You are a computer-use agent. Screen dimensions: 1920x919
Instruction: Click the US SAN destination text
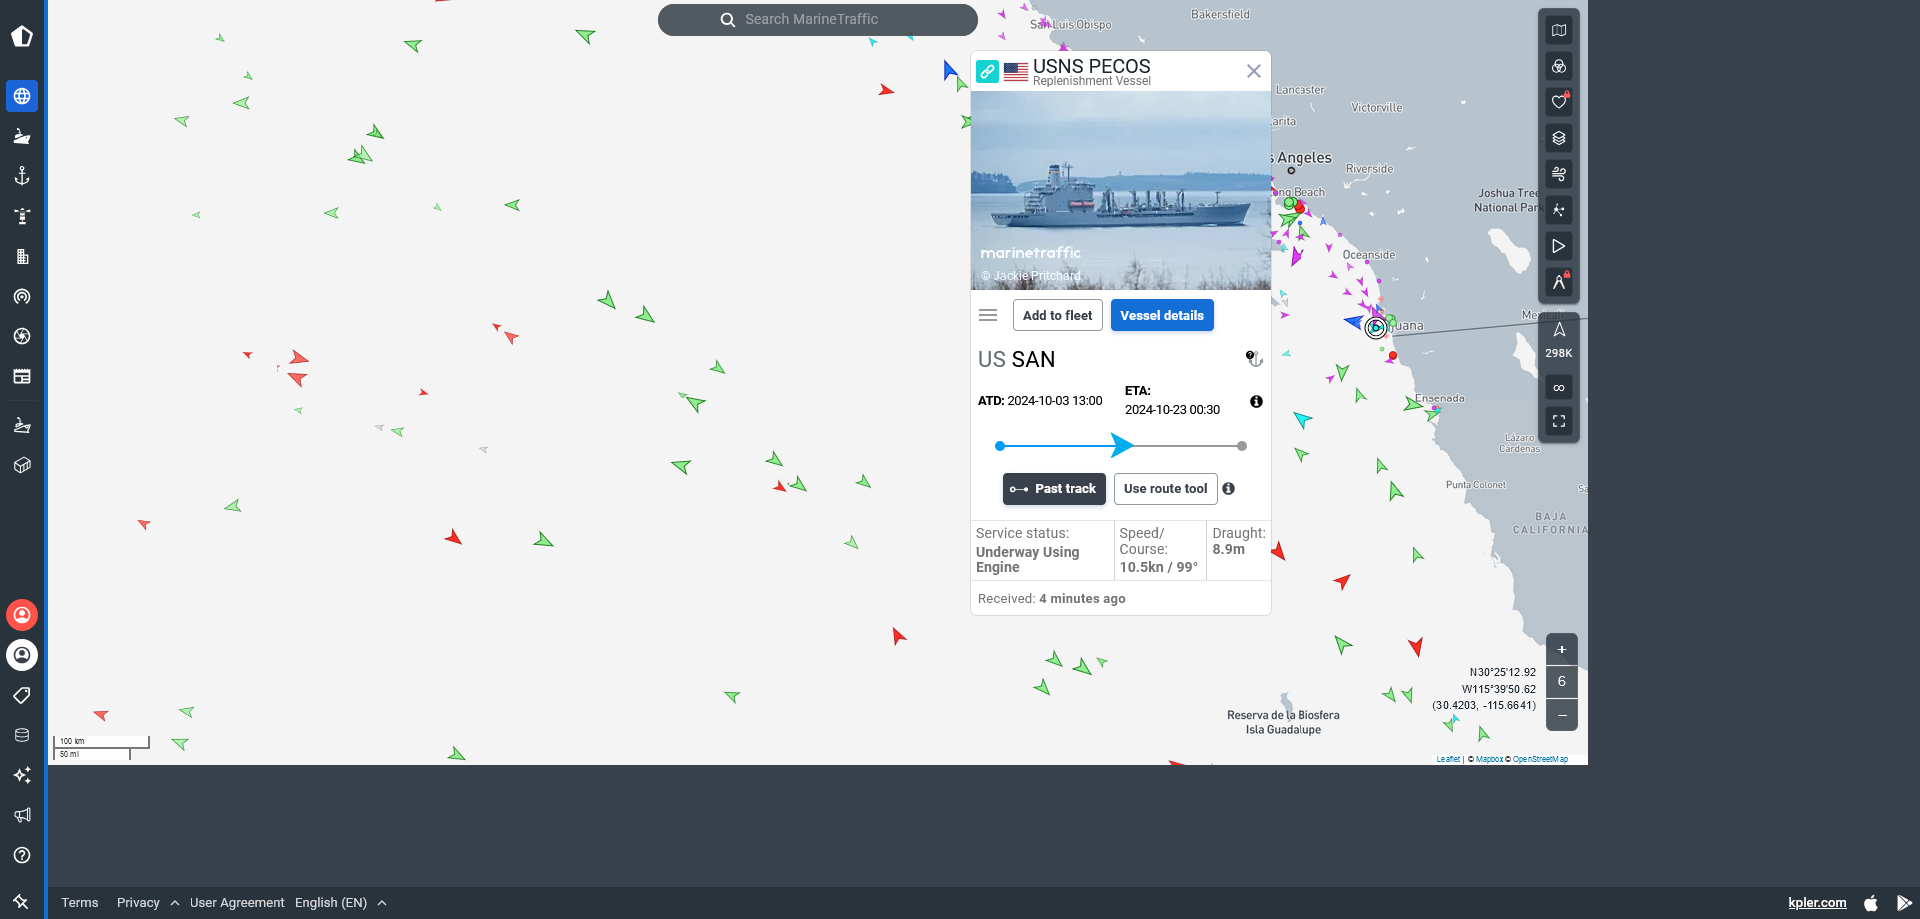coord(1016,360)
